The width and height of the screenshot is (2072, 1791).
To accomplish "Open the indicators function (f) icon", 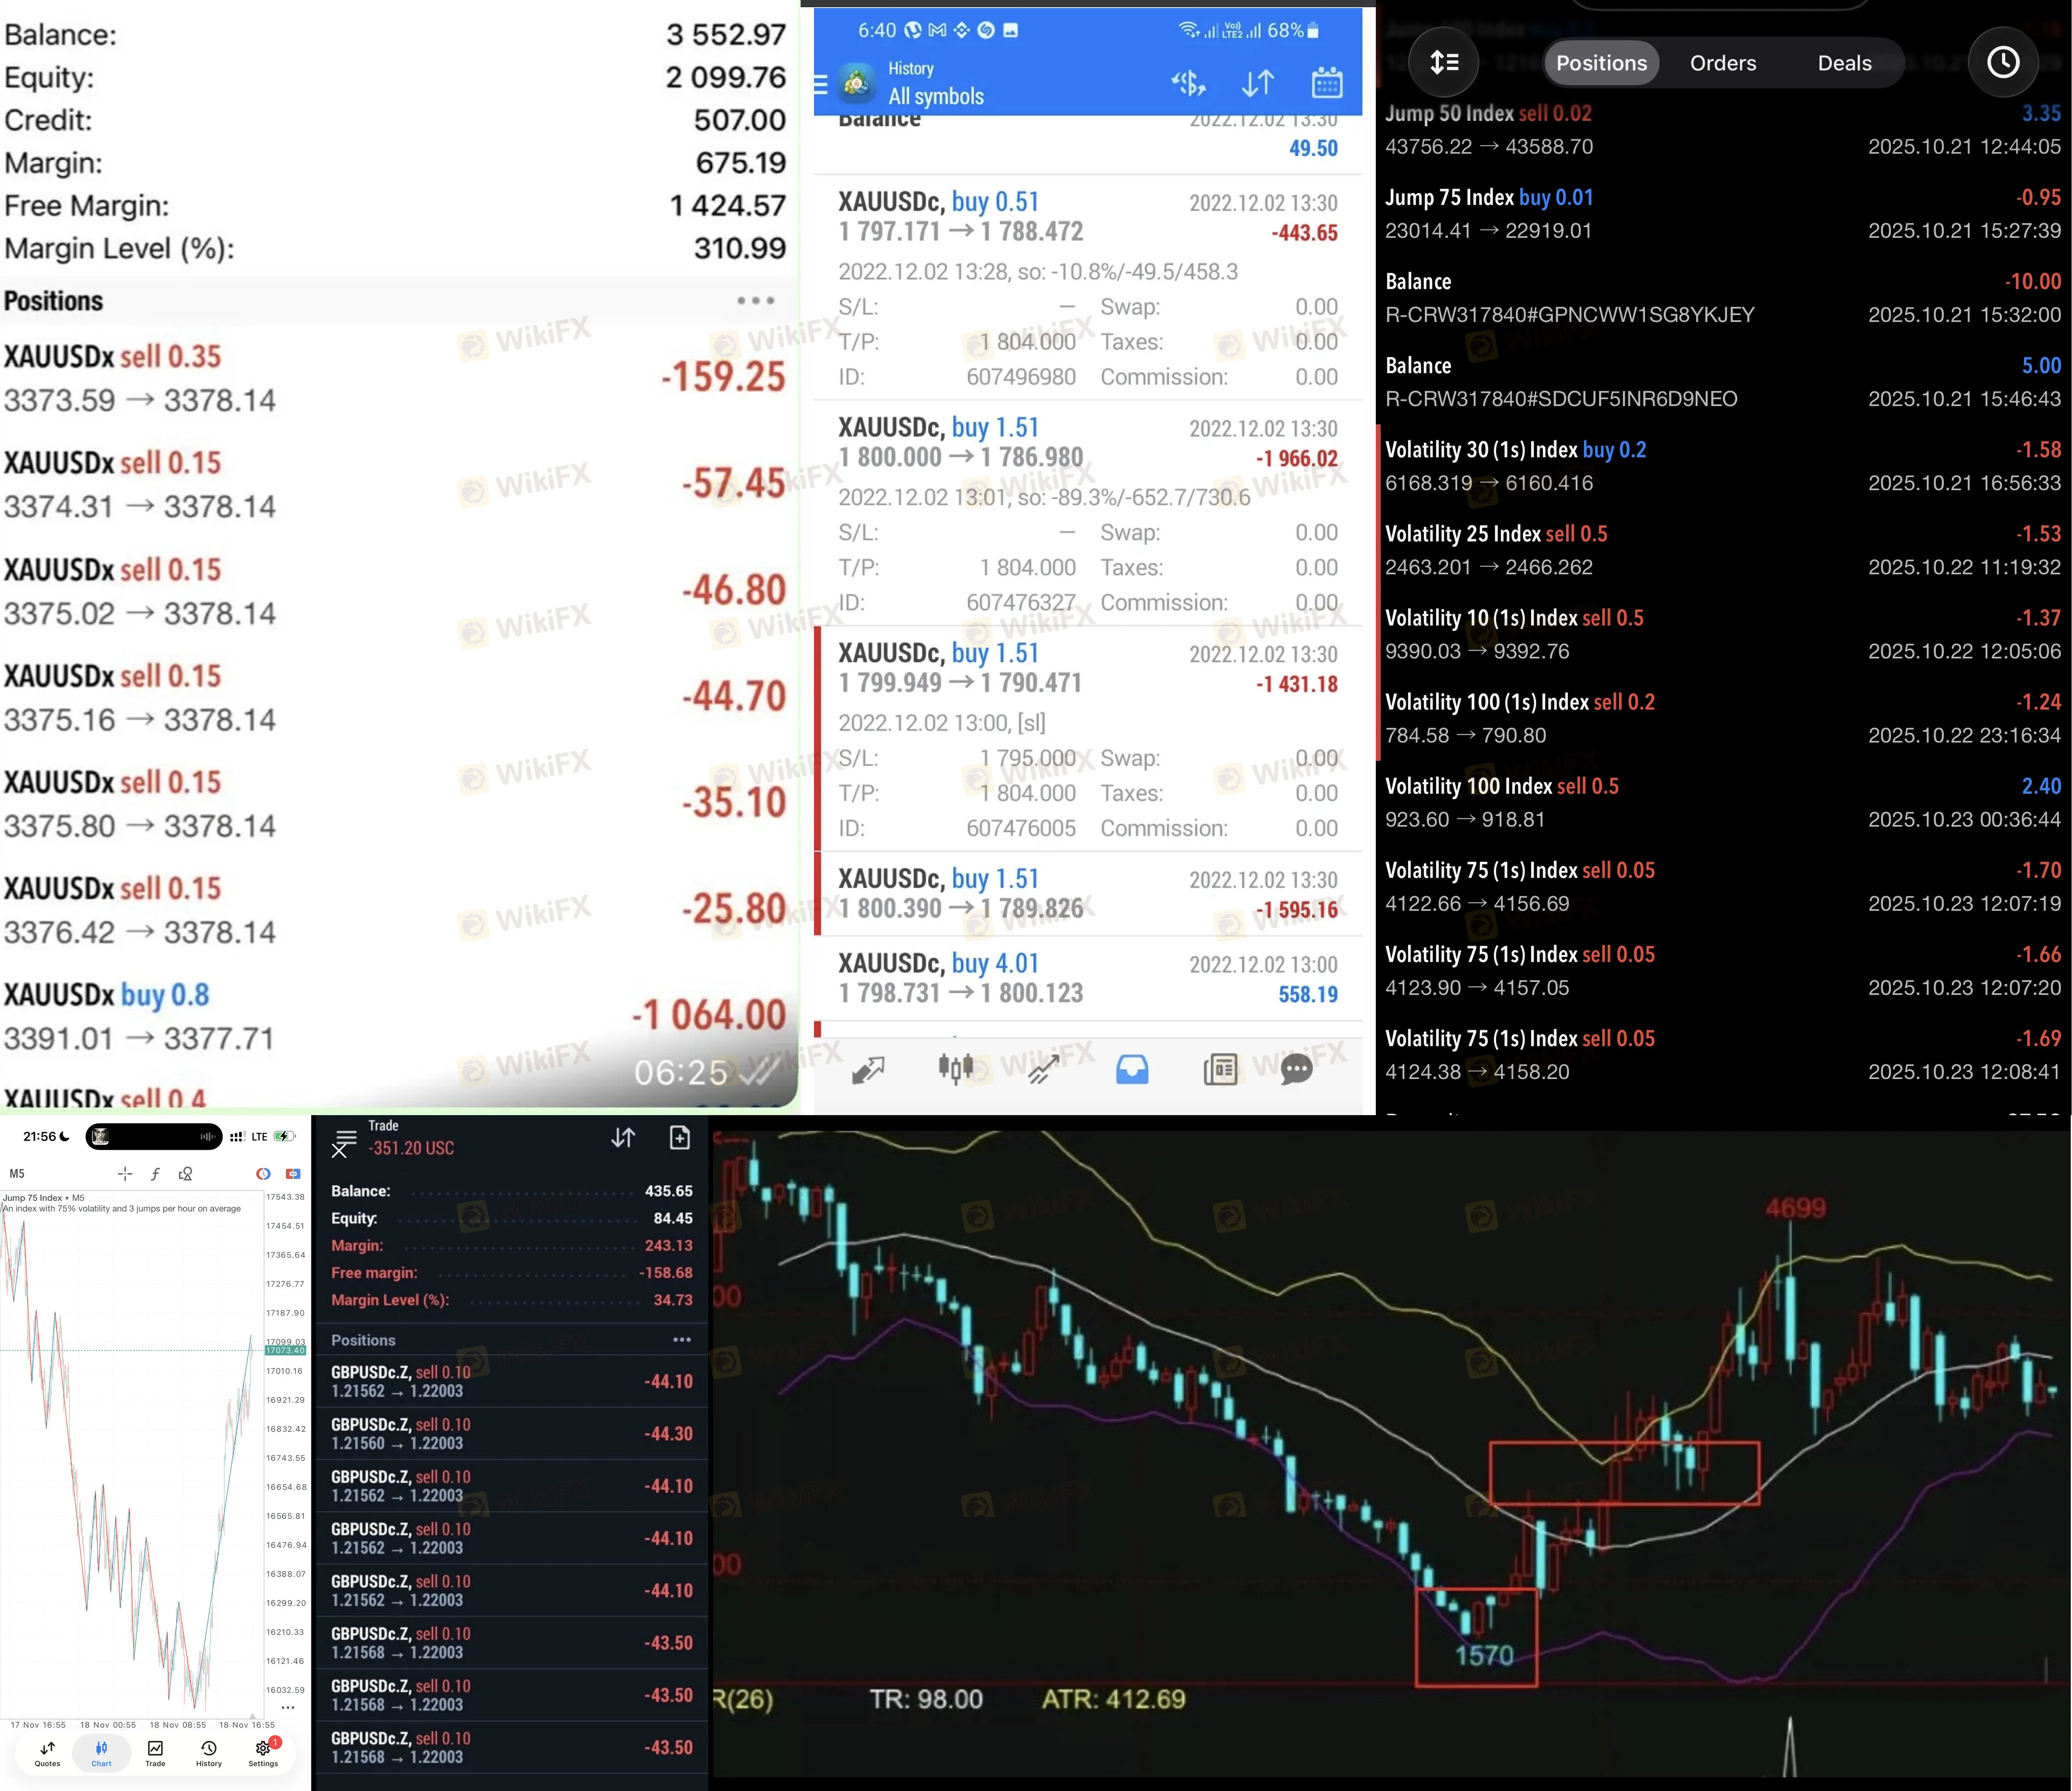I will coord(155,1174).
